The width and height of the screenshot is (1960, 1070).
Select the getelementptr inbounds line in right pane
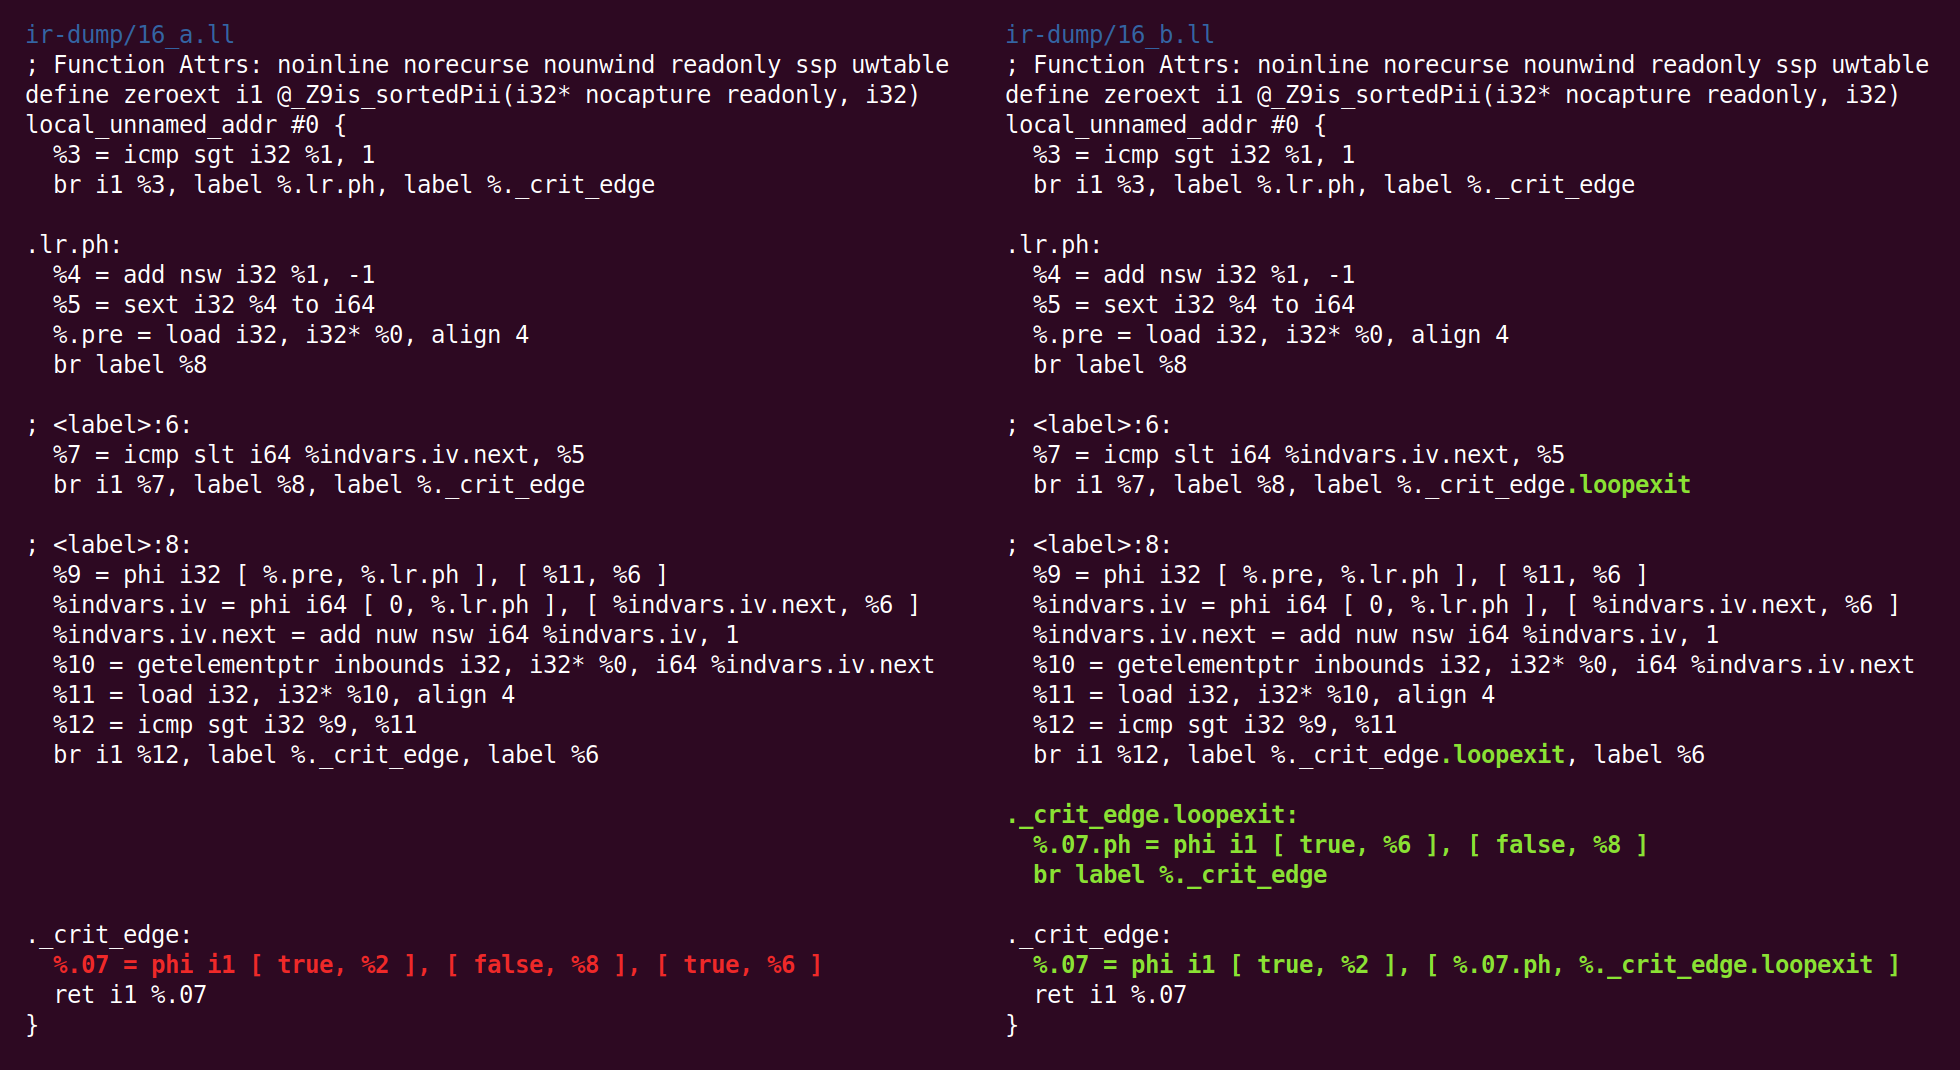1473,665
